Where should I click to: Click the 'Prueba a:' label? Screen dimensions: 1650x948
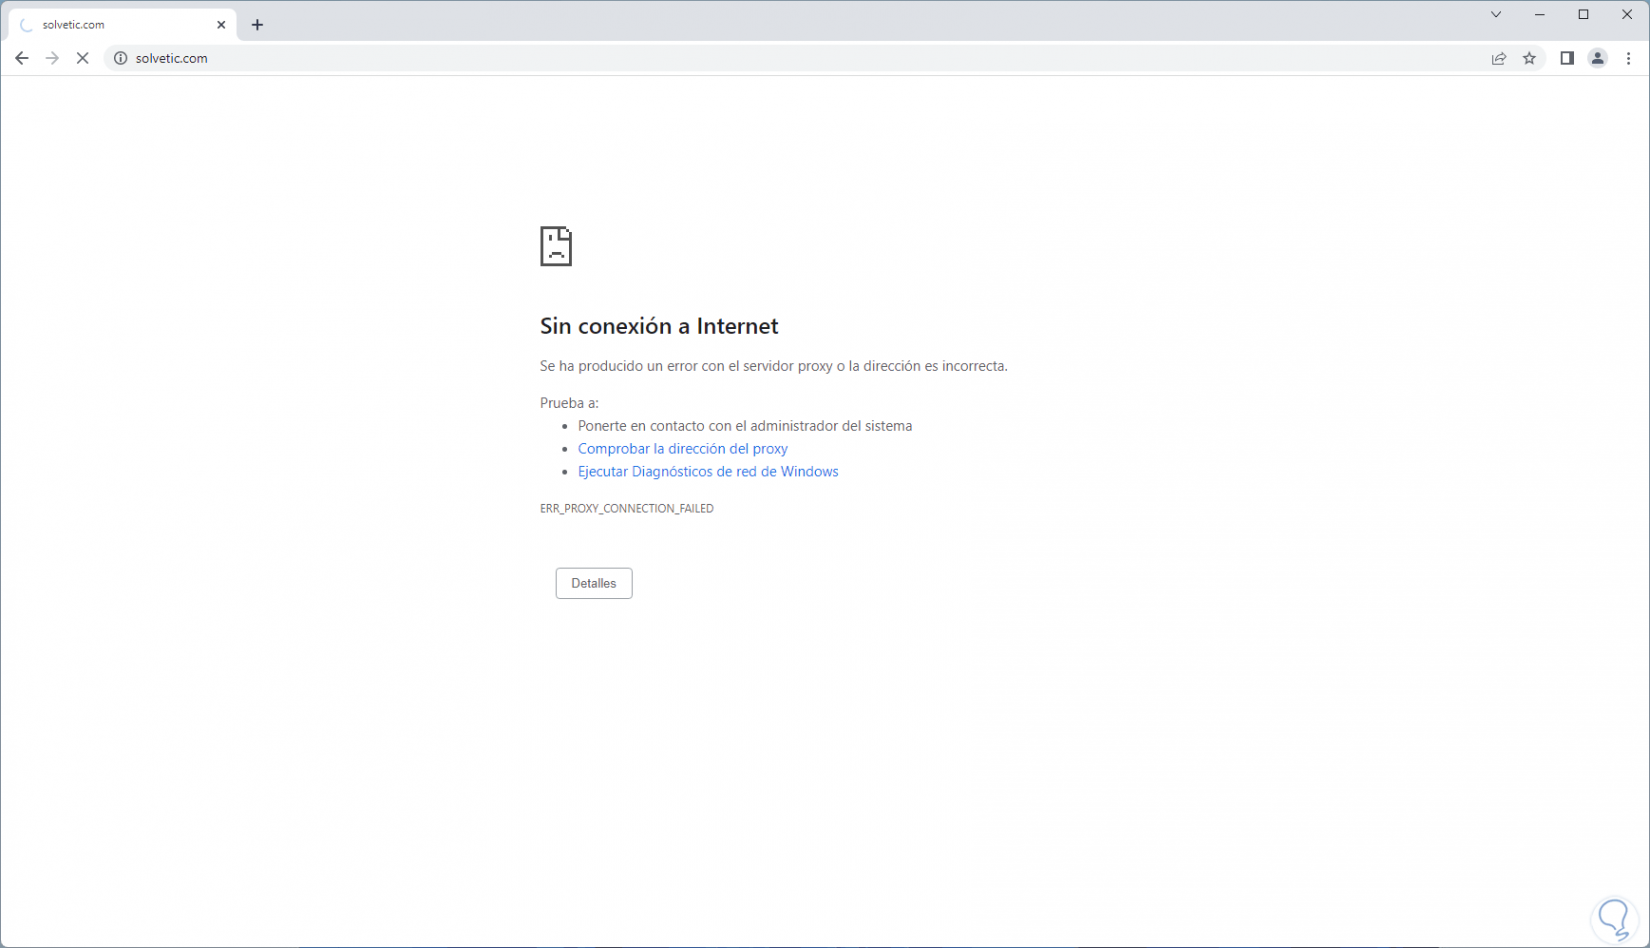[x=569, y=403]
